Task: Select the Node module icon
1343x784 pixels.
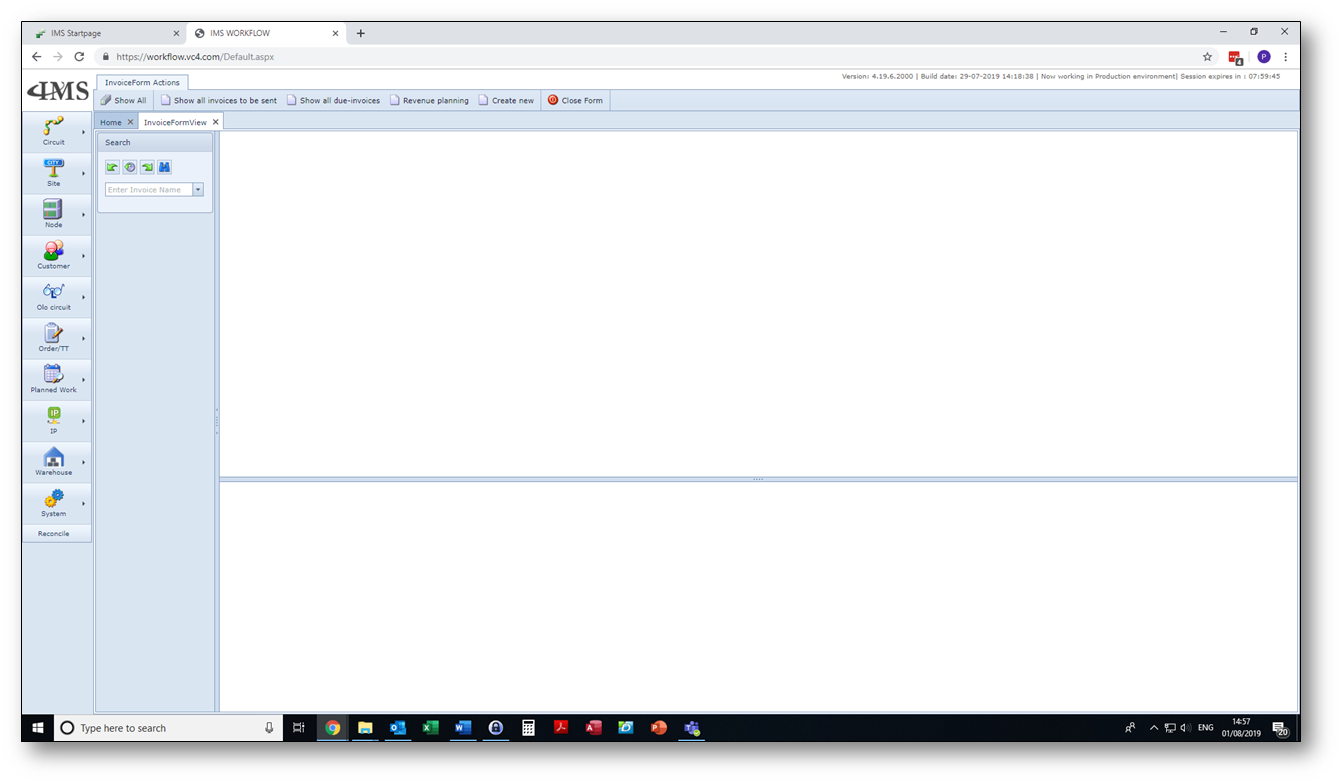Action: (53, 209)
